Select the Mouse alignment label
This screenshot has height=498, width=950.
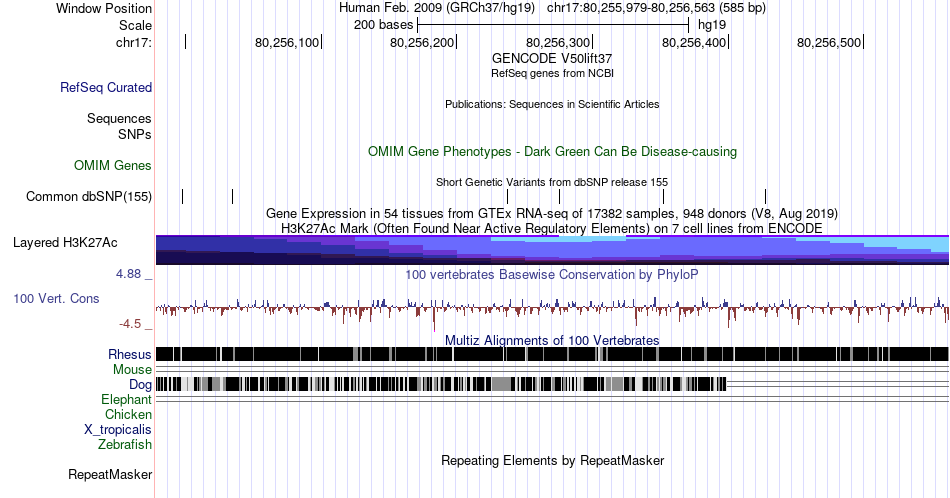coord(132,370)
